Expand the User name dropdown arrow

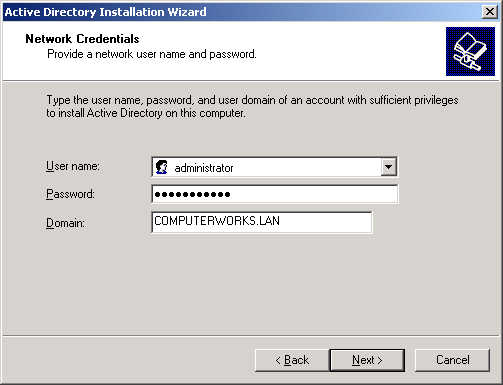pyautogui.click(x=389, y=167)
